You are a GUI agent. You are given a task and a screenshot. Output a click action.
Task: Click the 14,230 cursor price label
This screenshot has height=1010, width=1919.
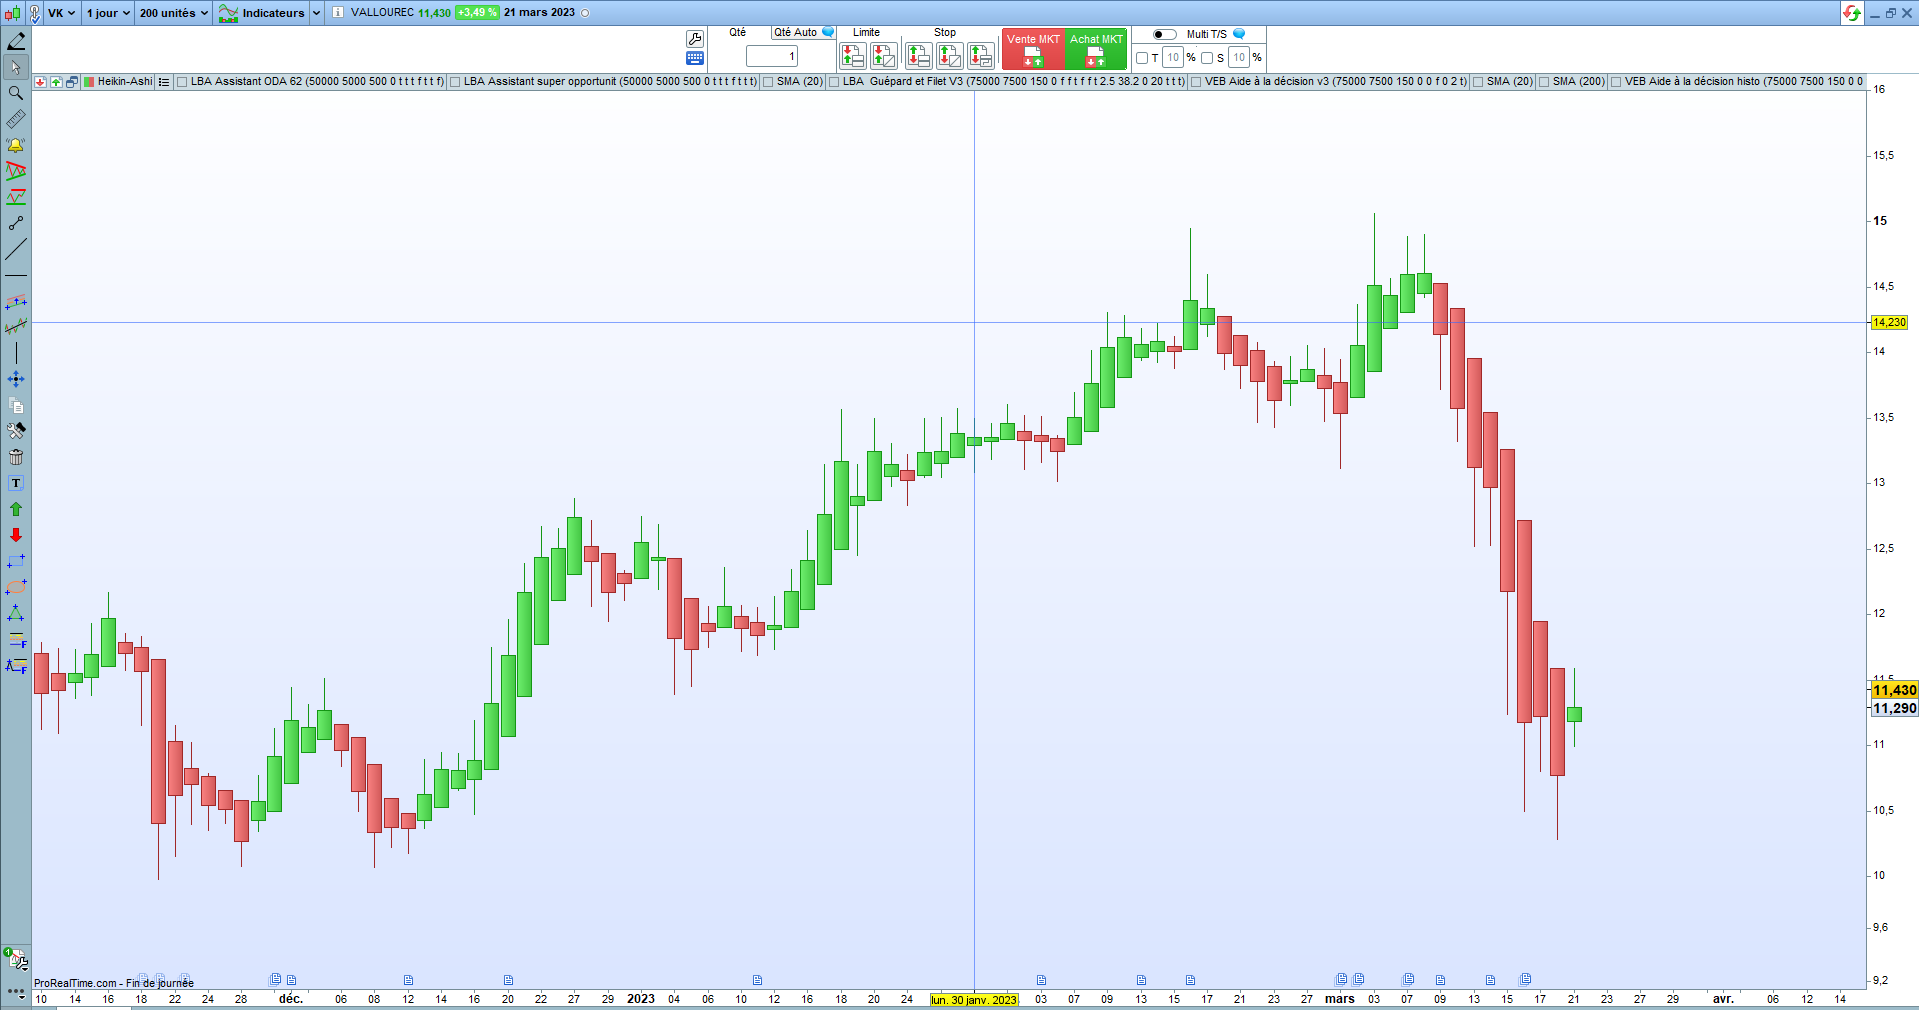[1890, 322]
